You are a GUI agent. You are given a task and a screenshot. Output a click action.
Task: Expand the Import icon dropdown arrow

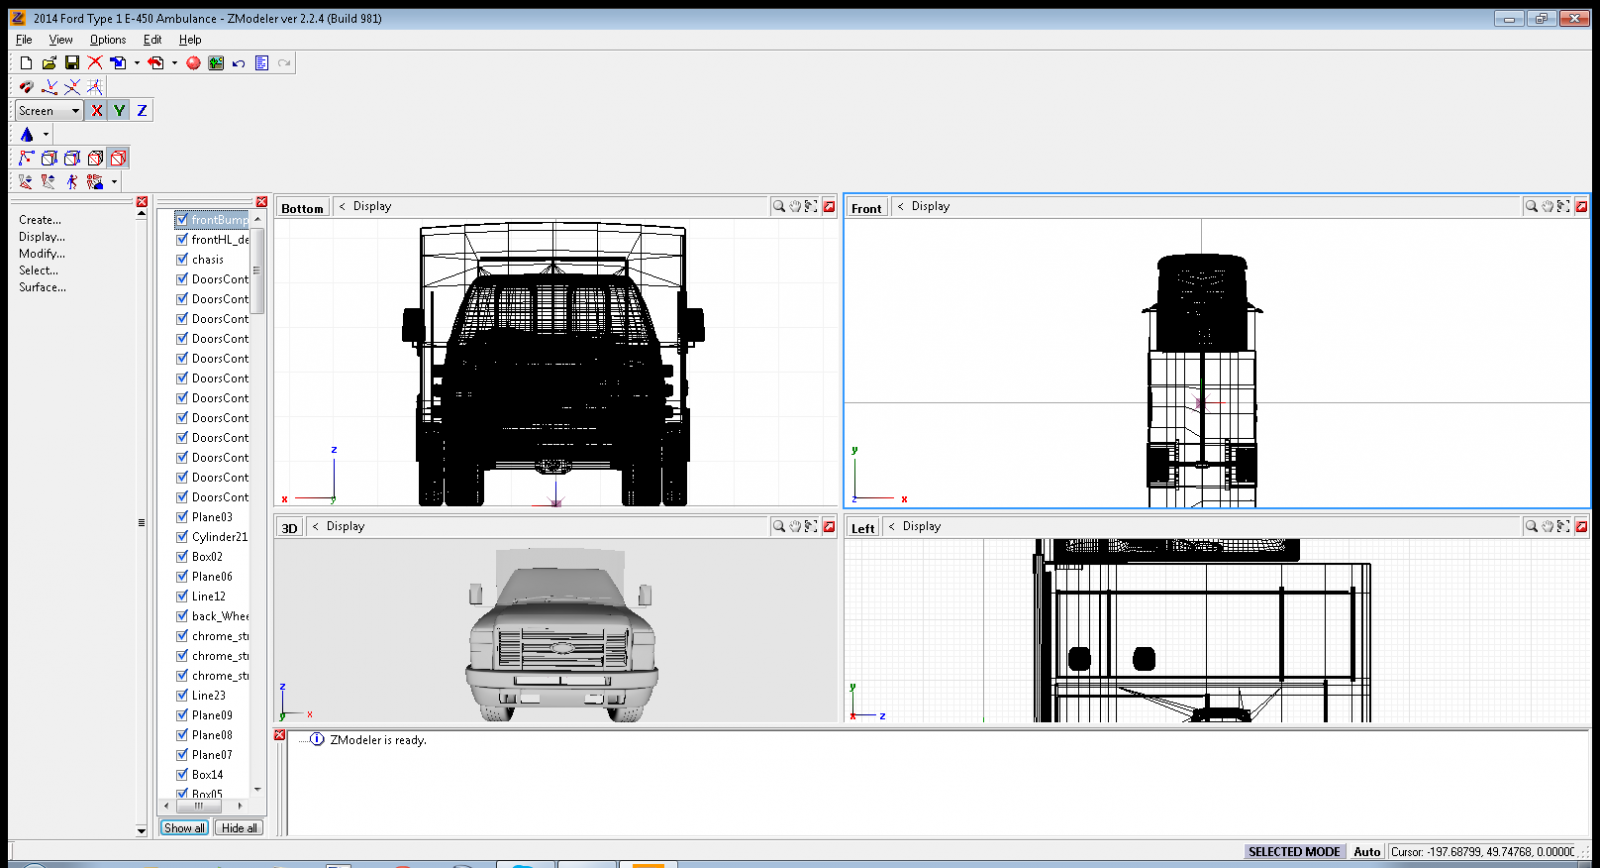(x=137, y=63)
